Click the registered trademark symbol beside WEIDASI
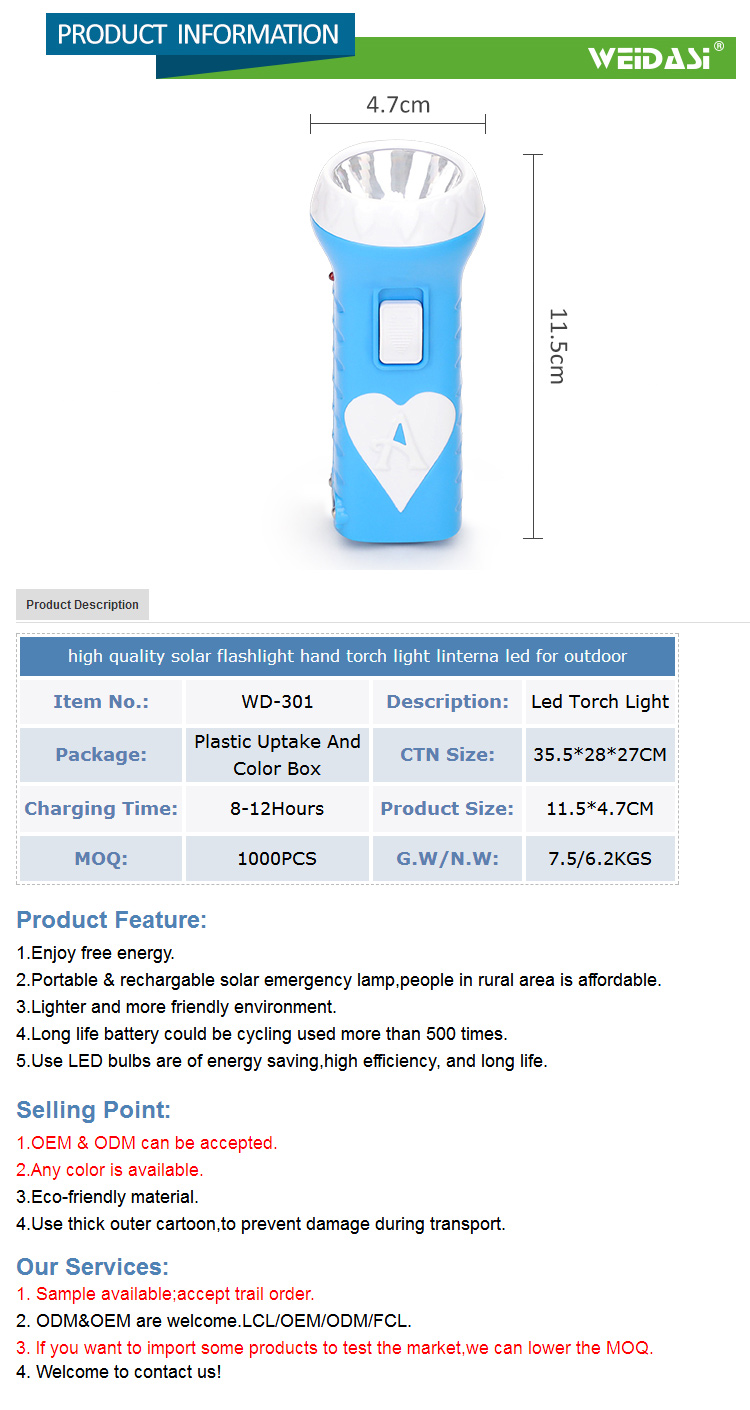 tap(718, 45)
